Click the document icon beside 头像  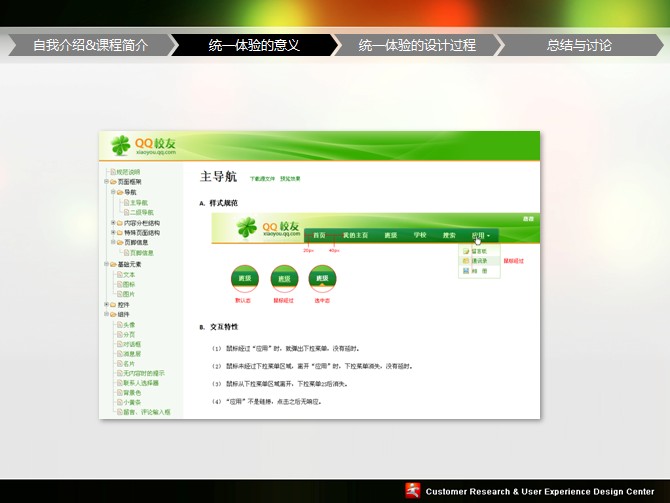pos(120,325)
